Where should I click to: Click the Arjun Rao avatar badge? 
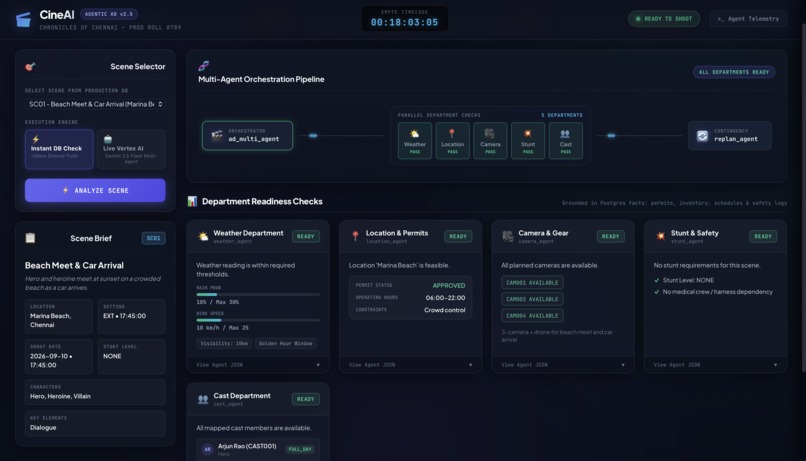coord(207,449)
